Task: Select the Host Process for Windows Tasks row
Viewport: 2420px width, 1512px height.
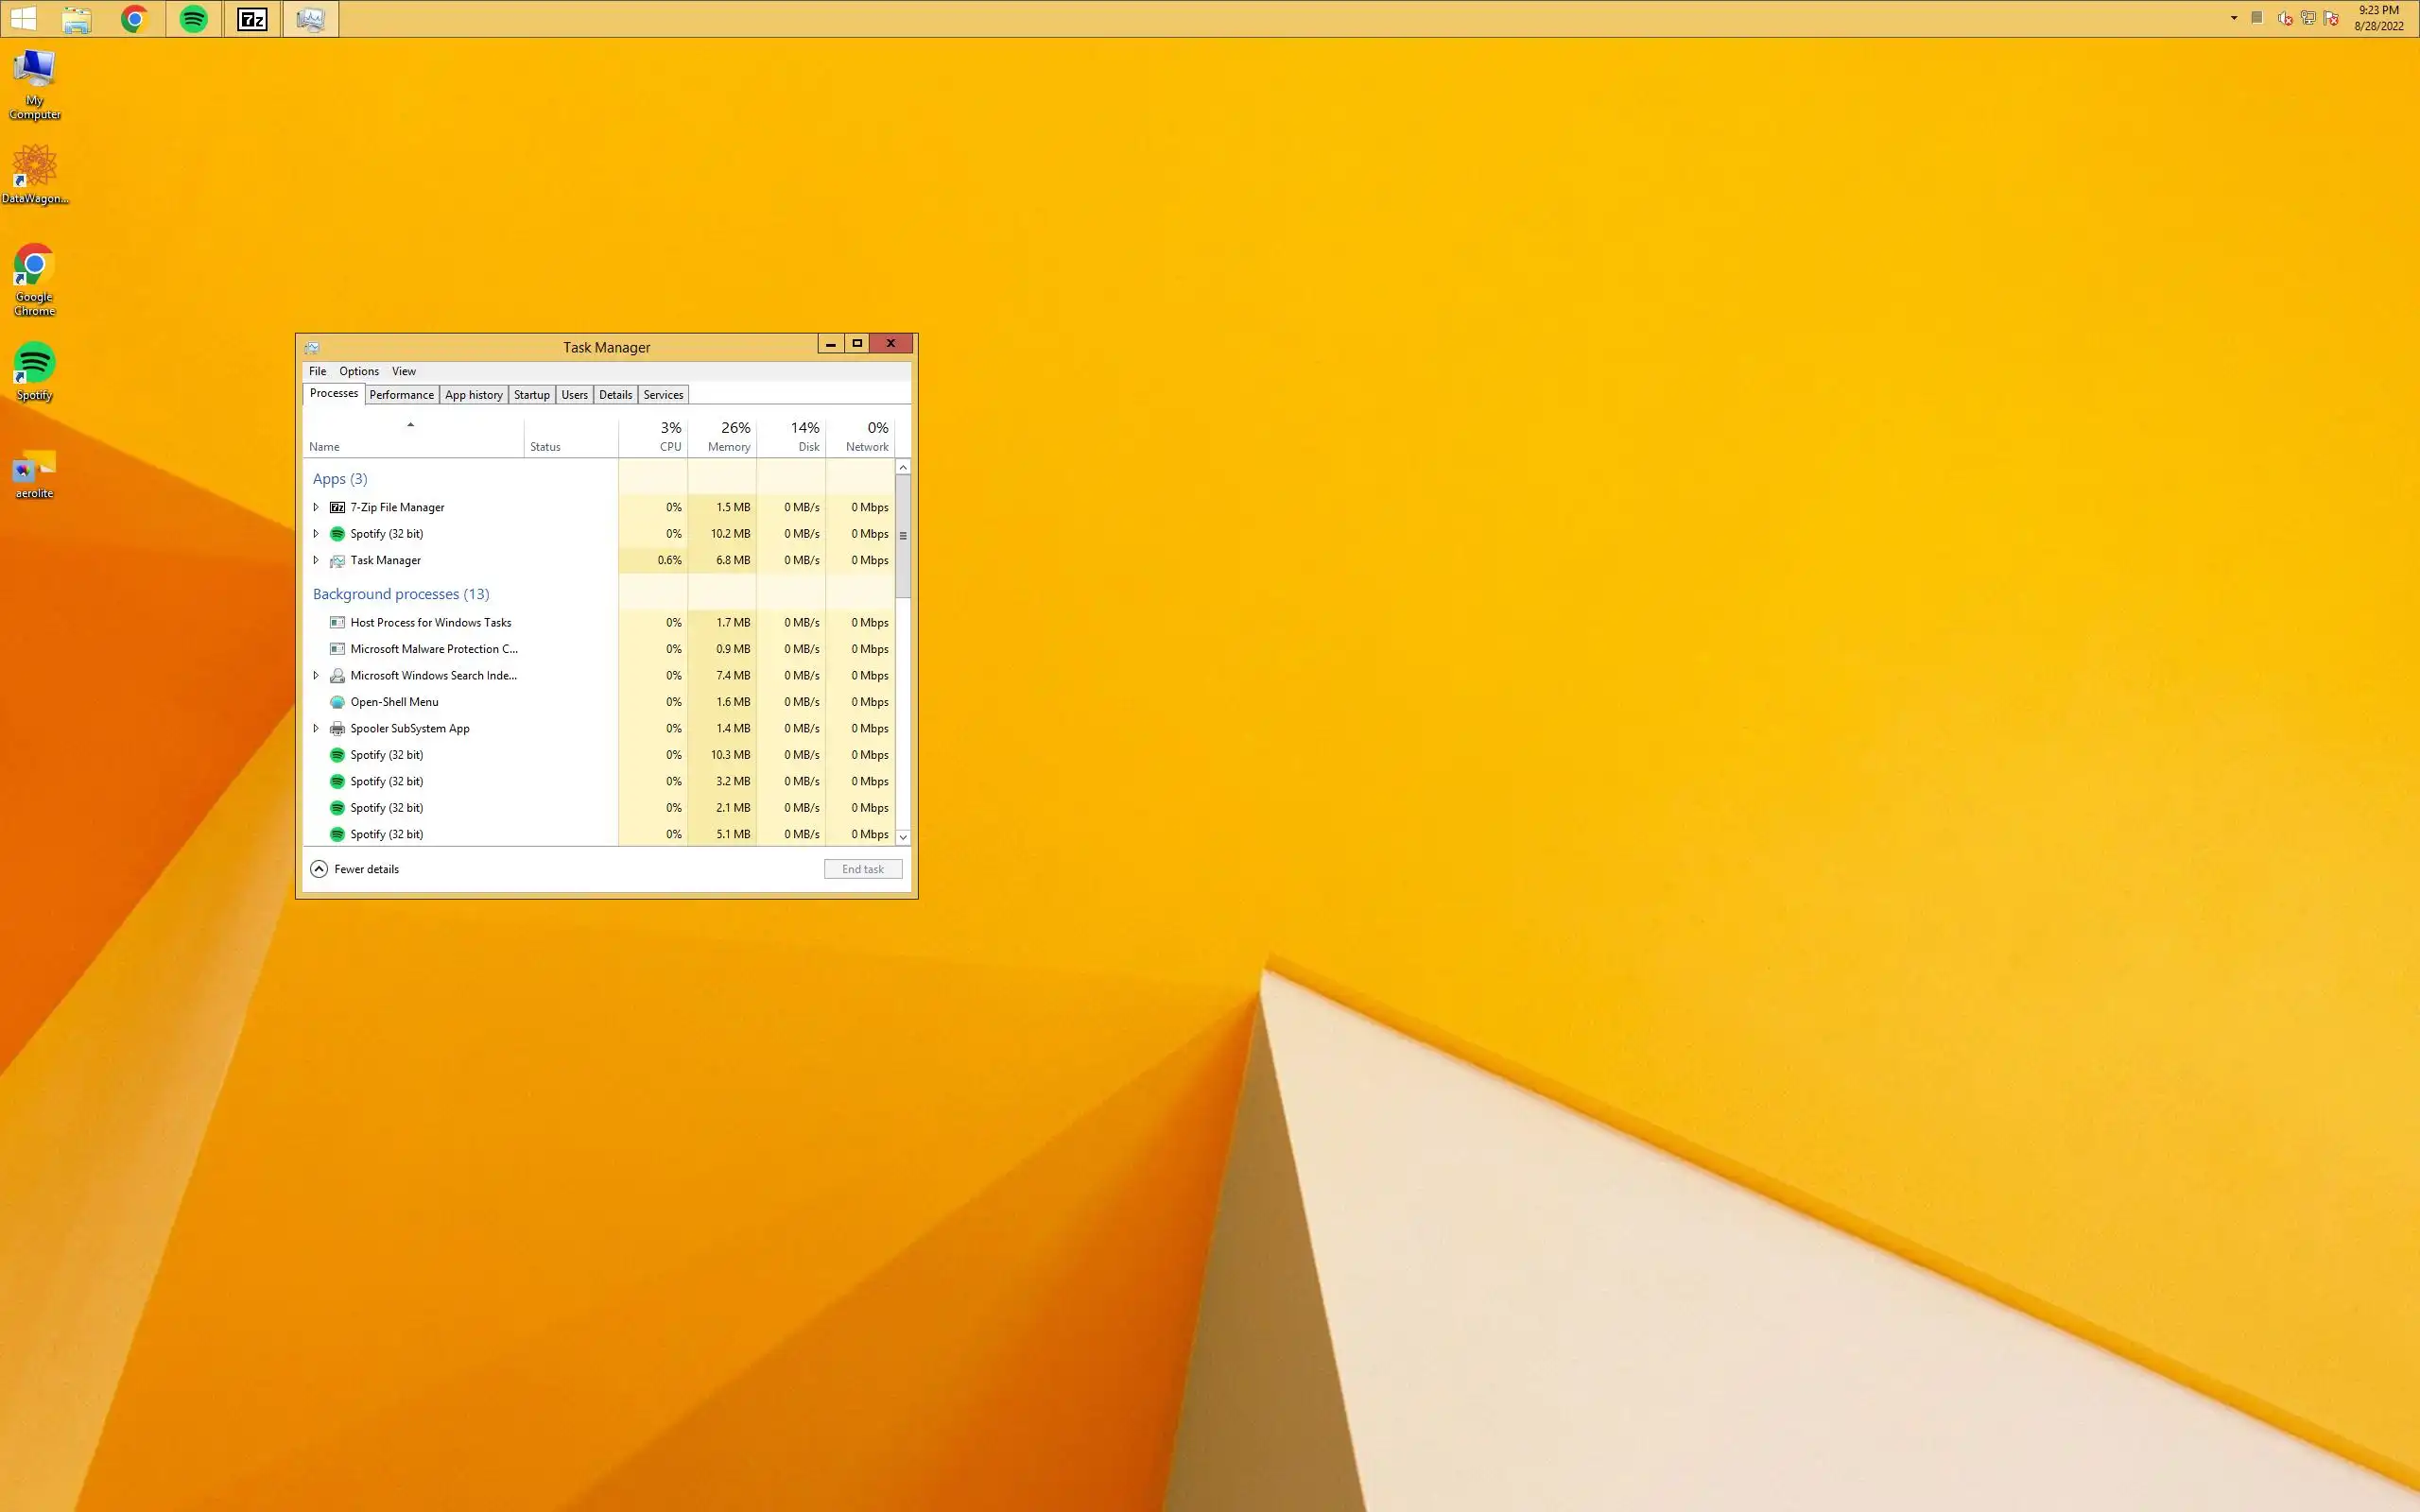Action: click(430, 622)
